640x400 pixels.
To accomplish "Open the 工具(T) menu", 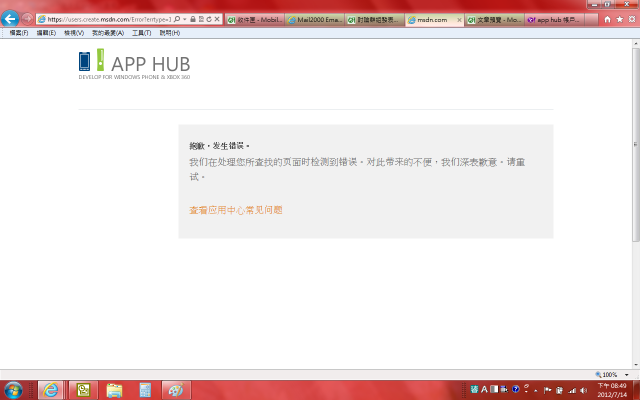I will 141,33.
